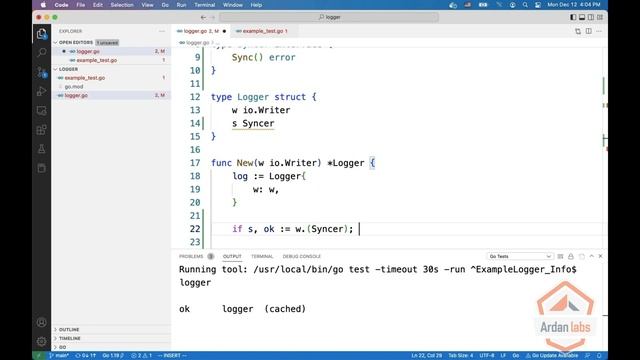Open logger.go in the LOGGER folder
The image size is (640, 360).
click(x=111, y=95)
